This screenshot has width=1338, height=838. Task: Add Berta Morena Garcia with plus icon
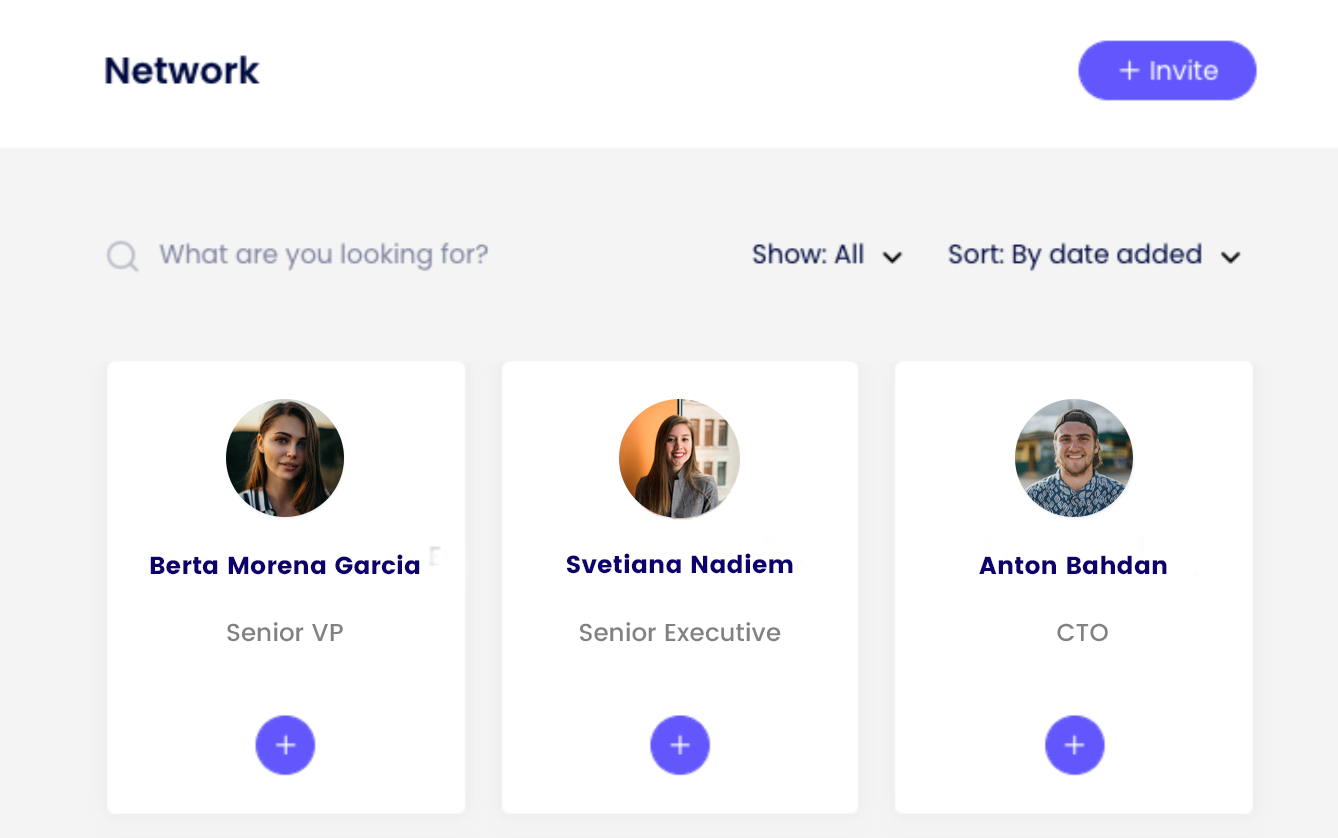pos(285,745)
